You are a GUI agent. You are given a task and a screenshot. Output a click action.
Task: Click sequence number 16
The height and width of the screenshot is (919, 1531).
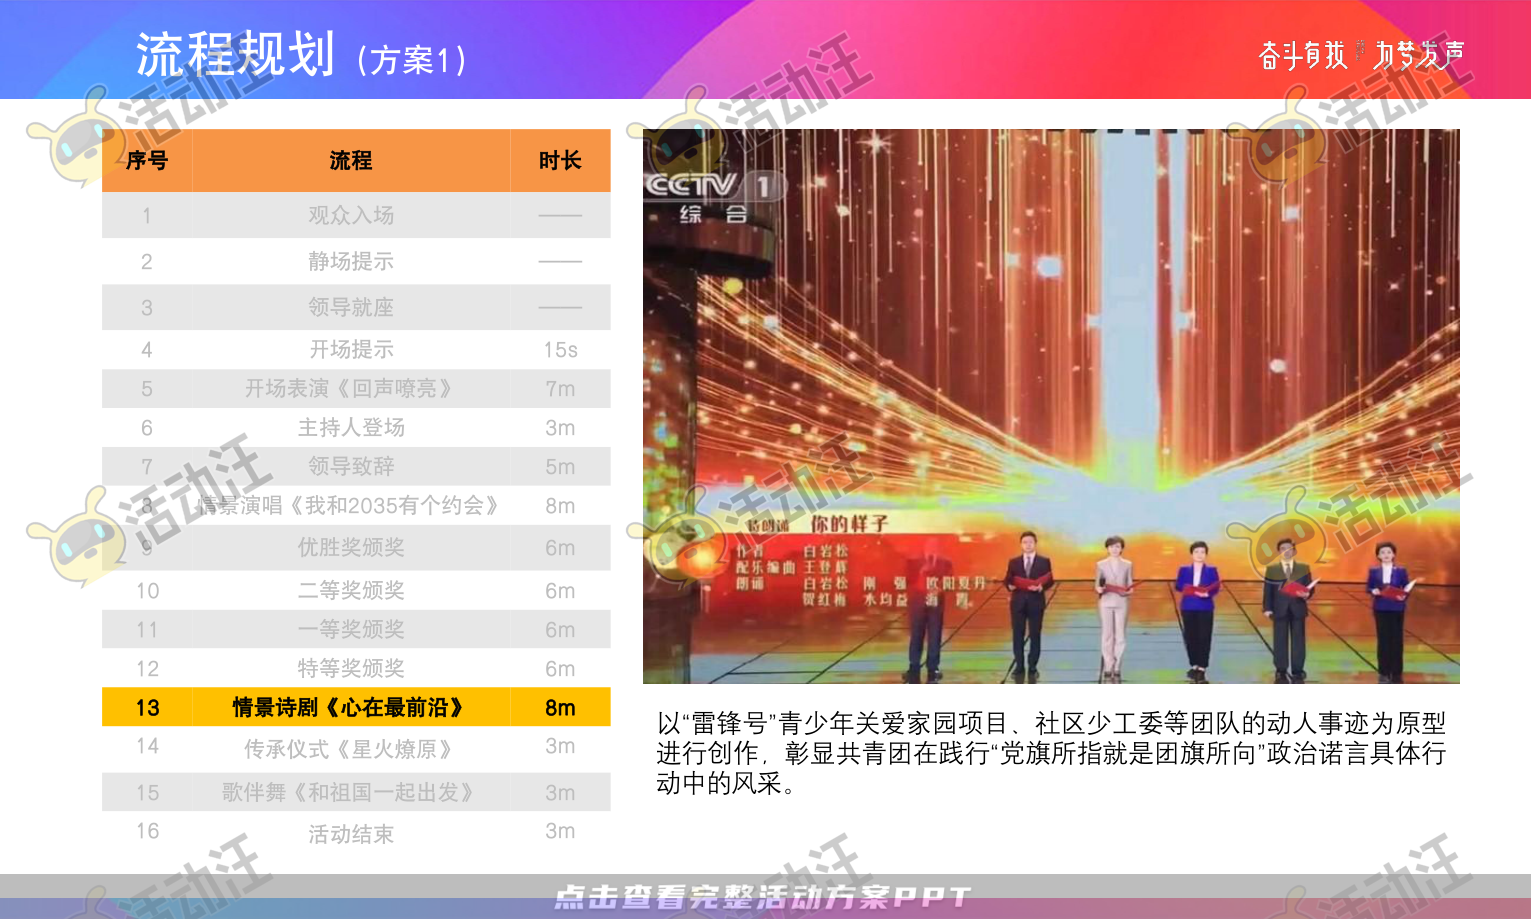pos(147,831)
